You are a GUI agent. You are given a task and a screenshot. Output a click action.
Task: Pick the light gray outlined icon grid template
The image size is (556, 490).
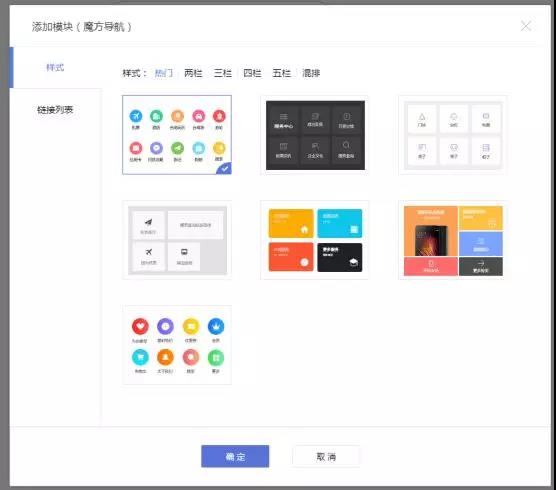pos(453,135)
